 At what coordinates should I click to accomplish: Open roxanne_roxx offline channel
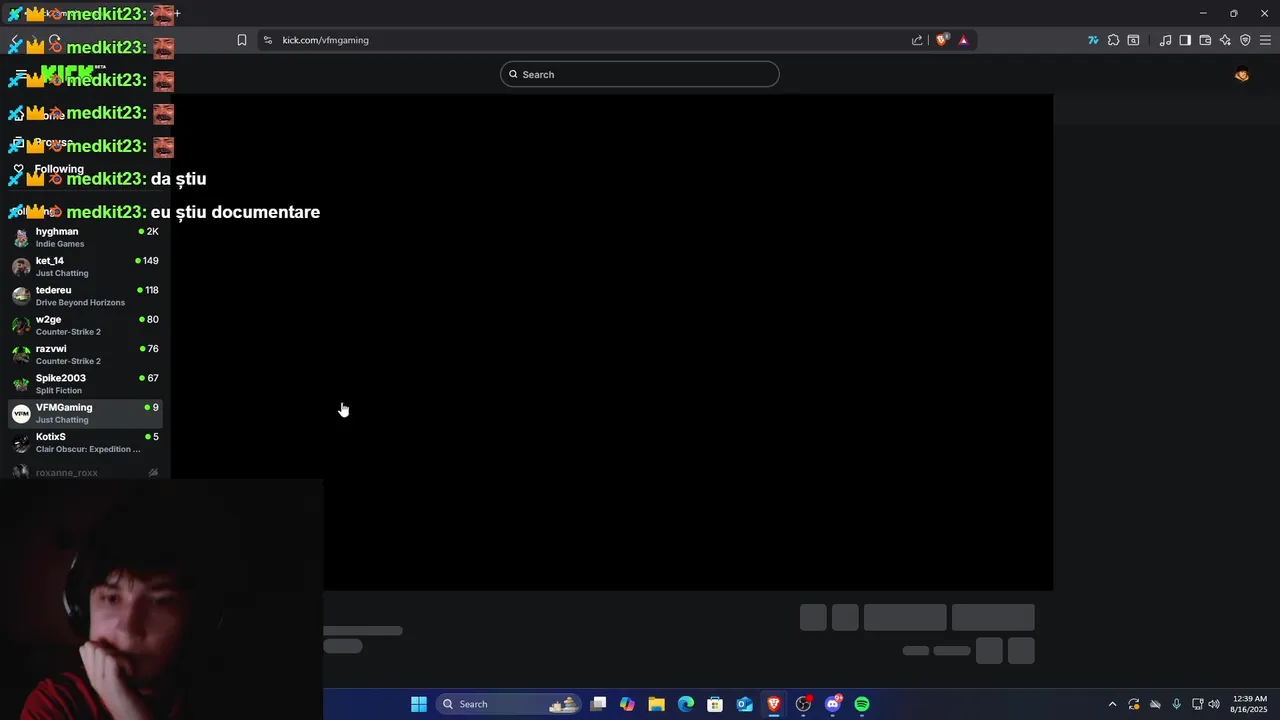(x=85, y=472)
